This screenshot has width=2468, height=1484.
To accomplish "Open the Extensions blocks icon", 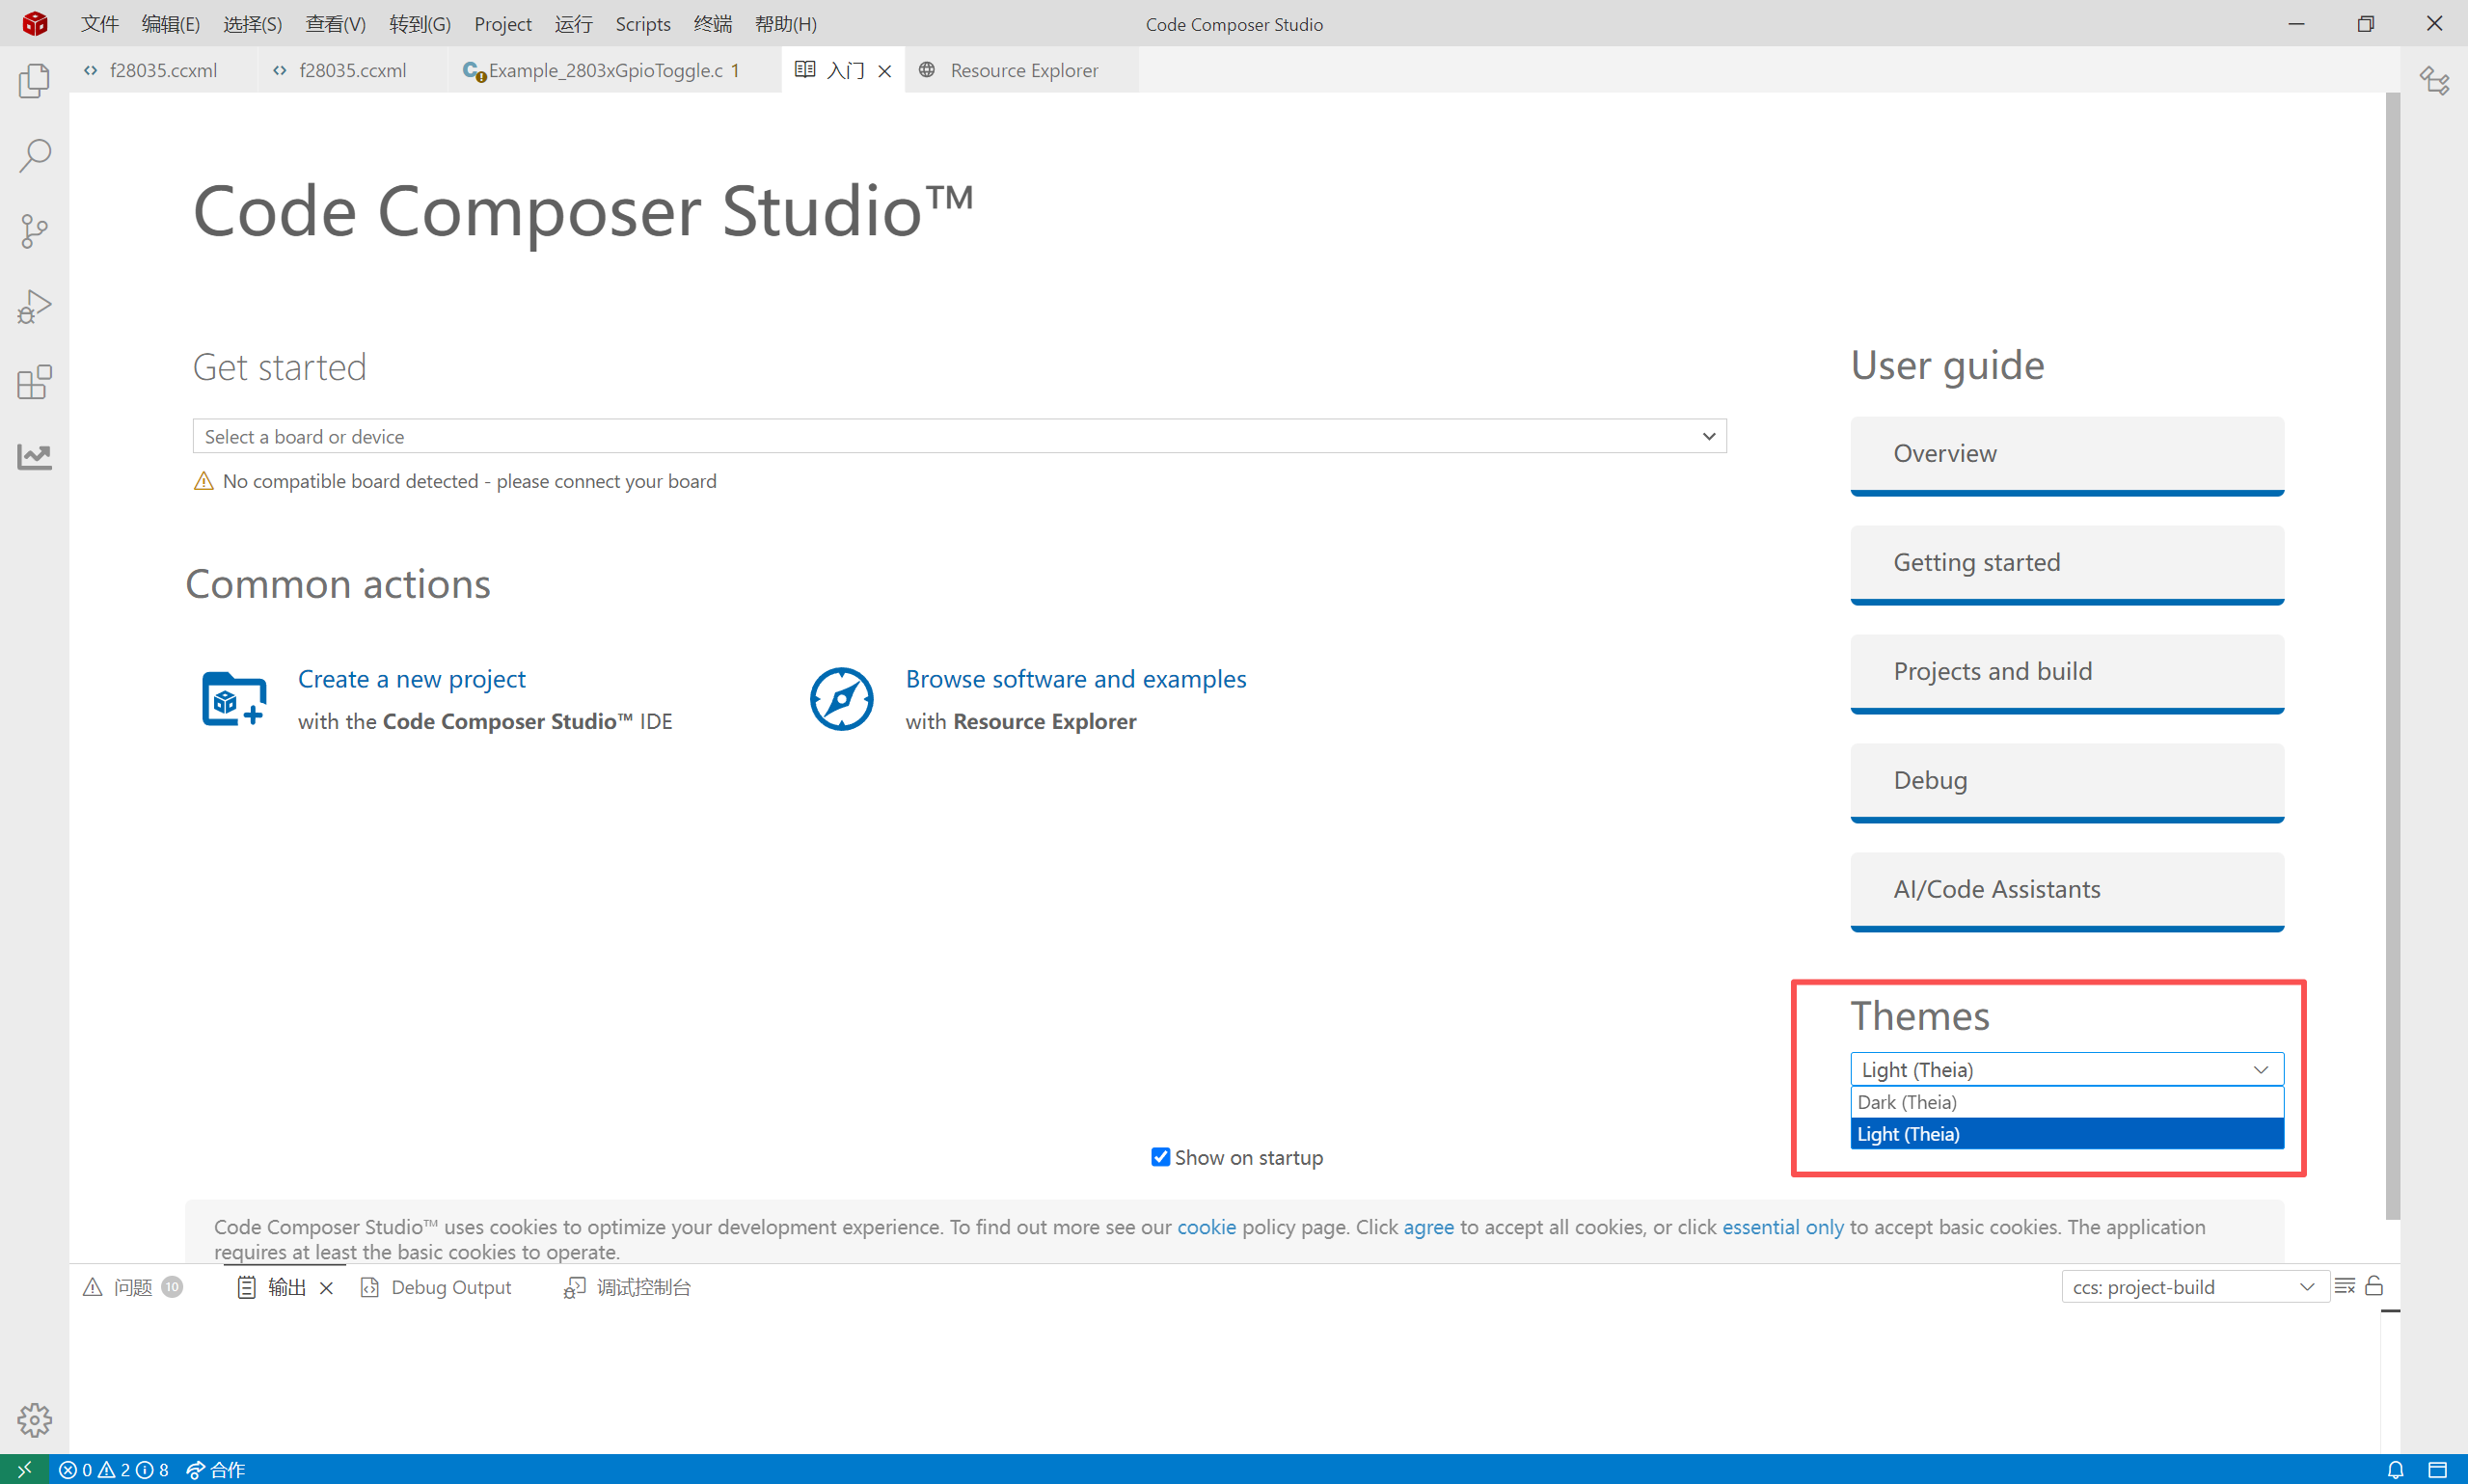I will click(x=34, y=381).
